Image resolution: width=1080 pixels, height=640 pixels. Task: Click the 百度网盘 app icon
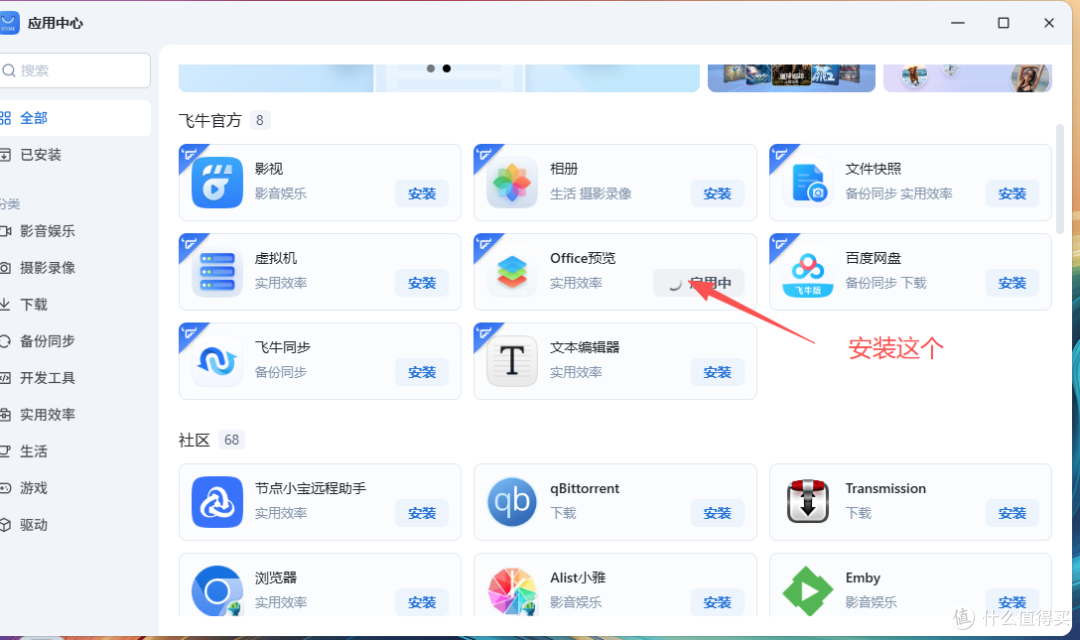[807, 272]
